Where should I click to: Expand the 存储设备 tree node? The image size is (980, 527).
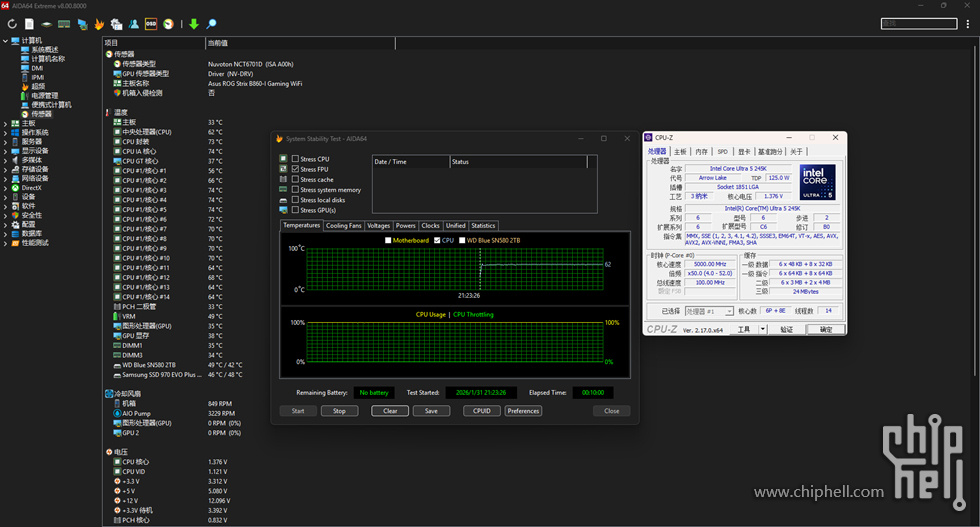[x=5, y=169]
